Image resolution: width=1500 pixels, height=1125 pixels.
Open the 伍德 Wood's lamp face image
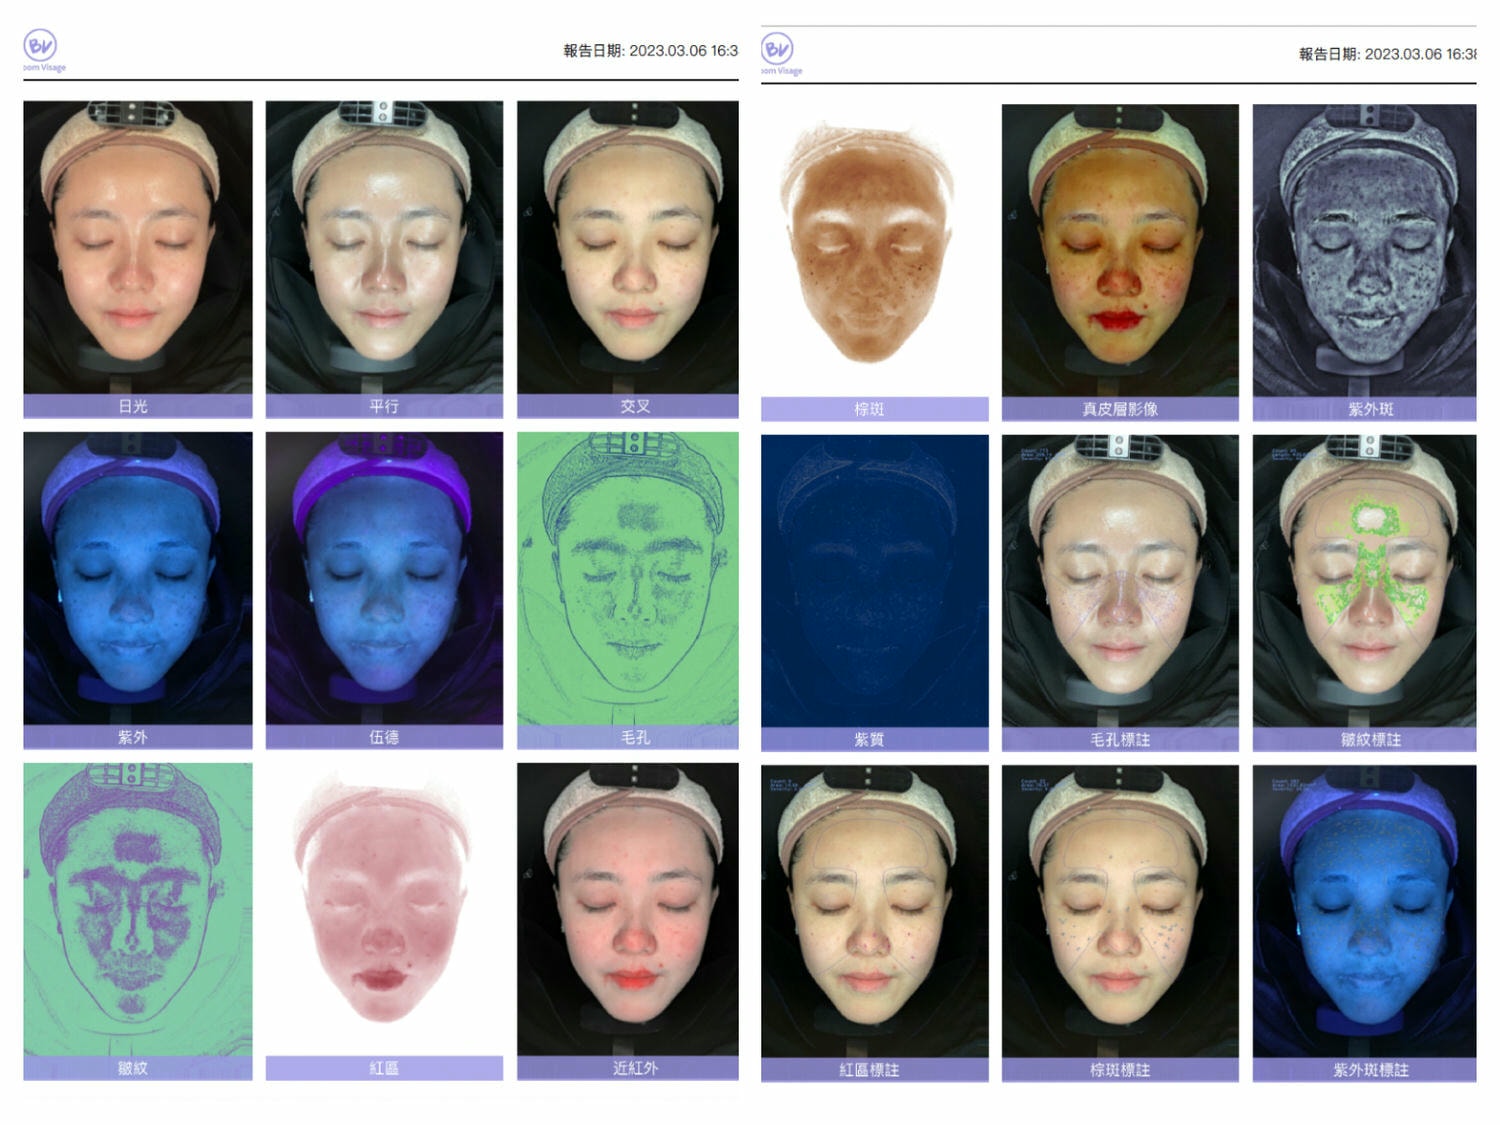(384, 578)
